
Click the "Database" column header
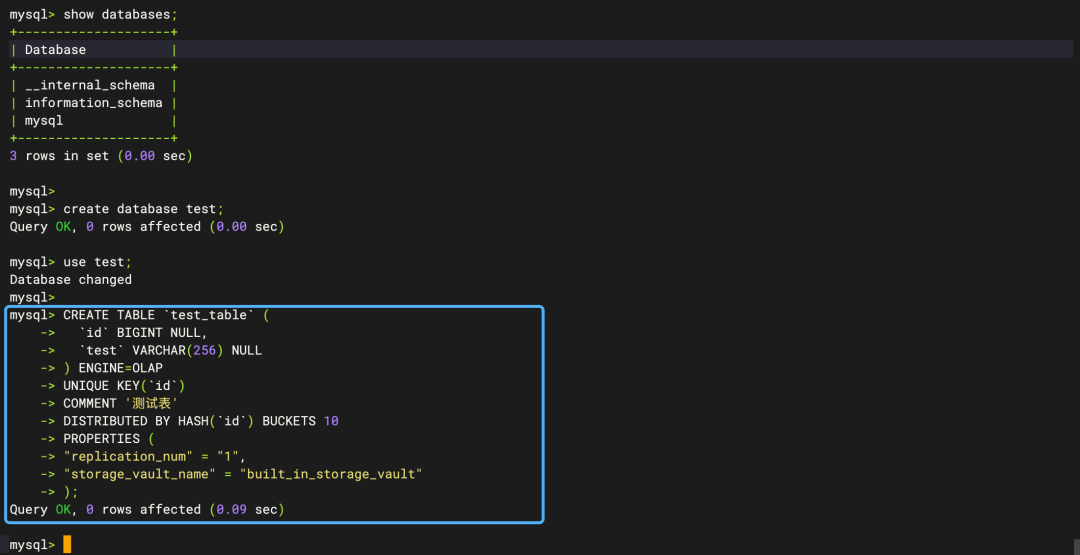tap(55, 50)
